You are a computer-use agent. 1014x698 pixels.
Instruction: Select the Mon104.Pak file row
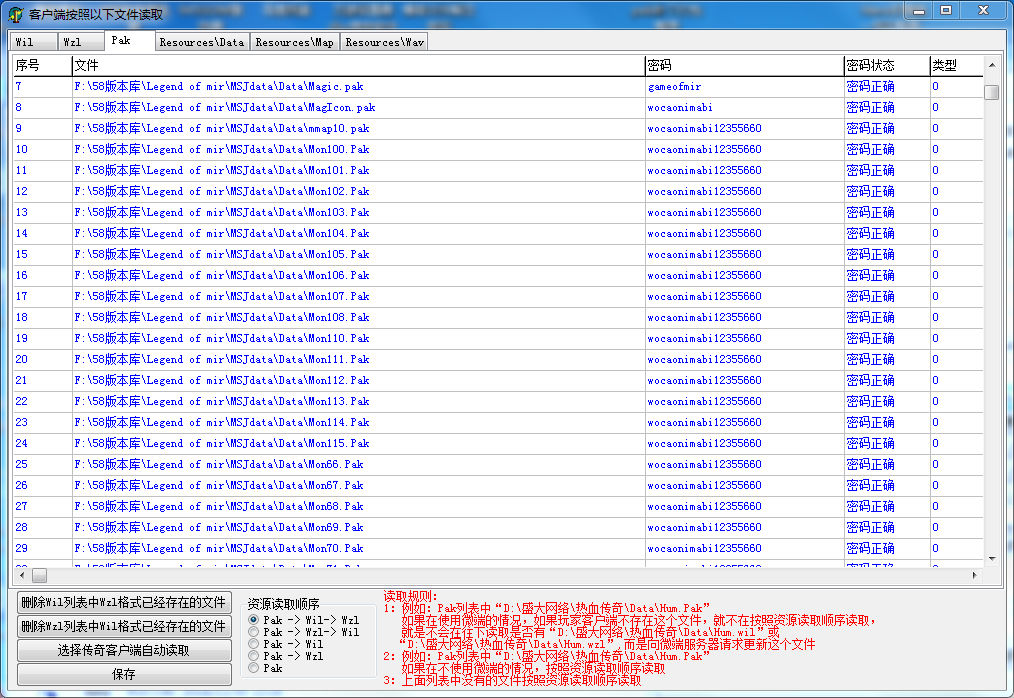(x=498, y=234)
